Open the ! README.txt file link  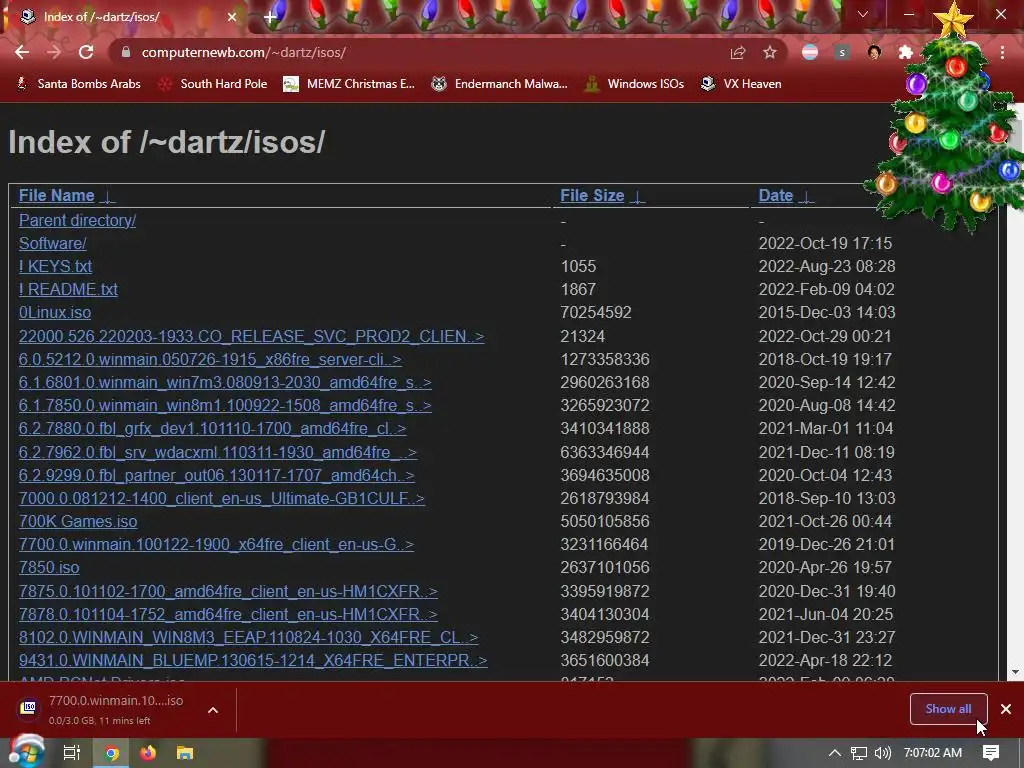coord(68,289)
